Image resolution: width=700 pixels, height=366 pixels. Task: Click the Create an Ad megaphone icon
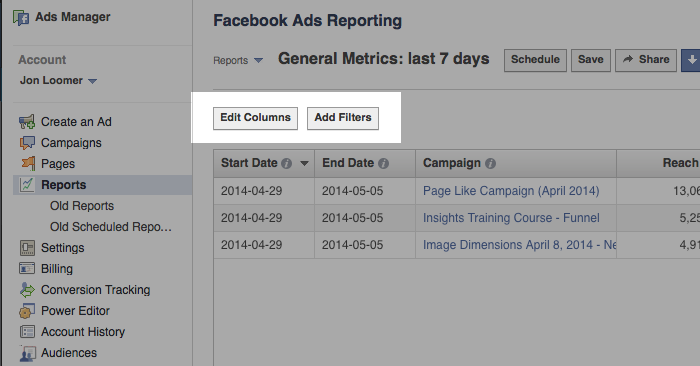click(27, 122)
